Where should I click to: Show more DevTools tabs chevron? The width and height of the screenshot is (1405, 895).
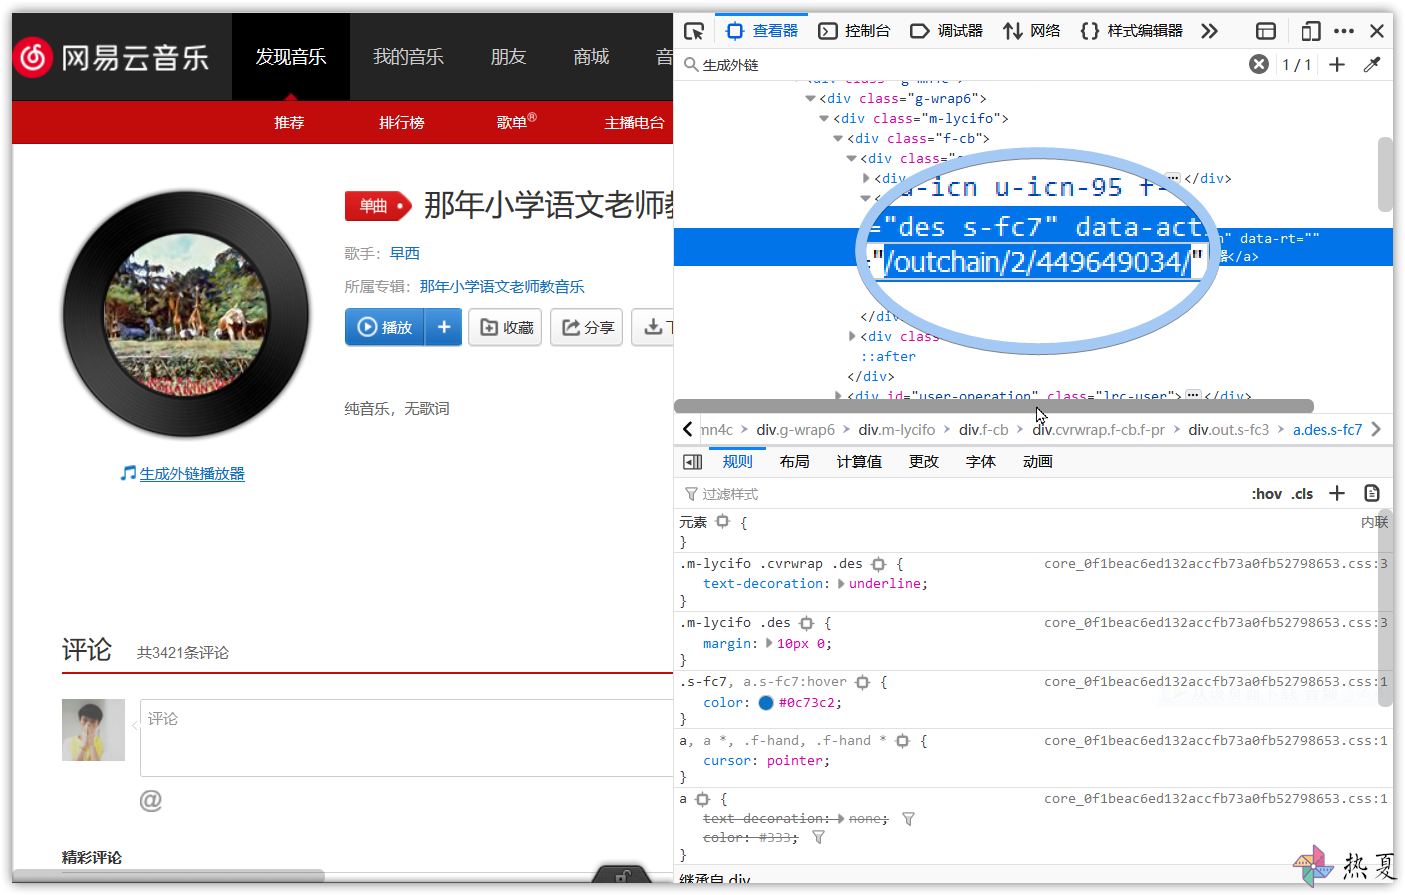1209,31
